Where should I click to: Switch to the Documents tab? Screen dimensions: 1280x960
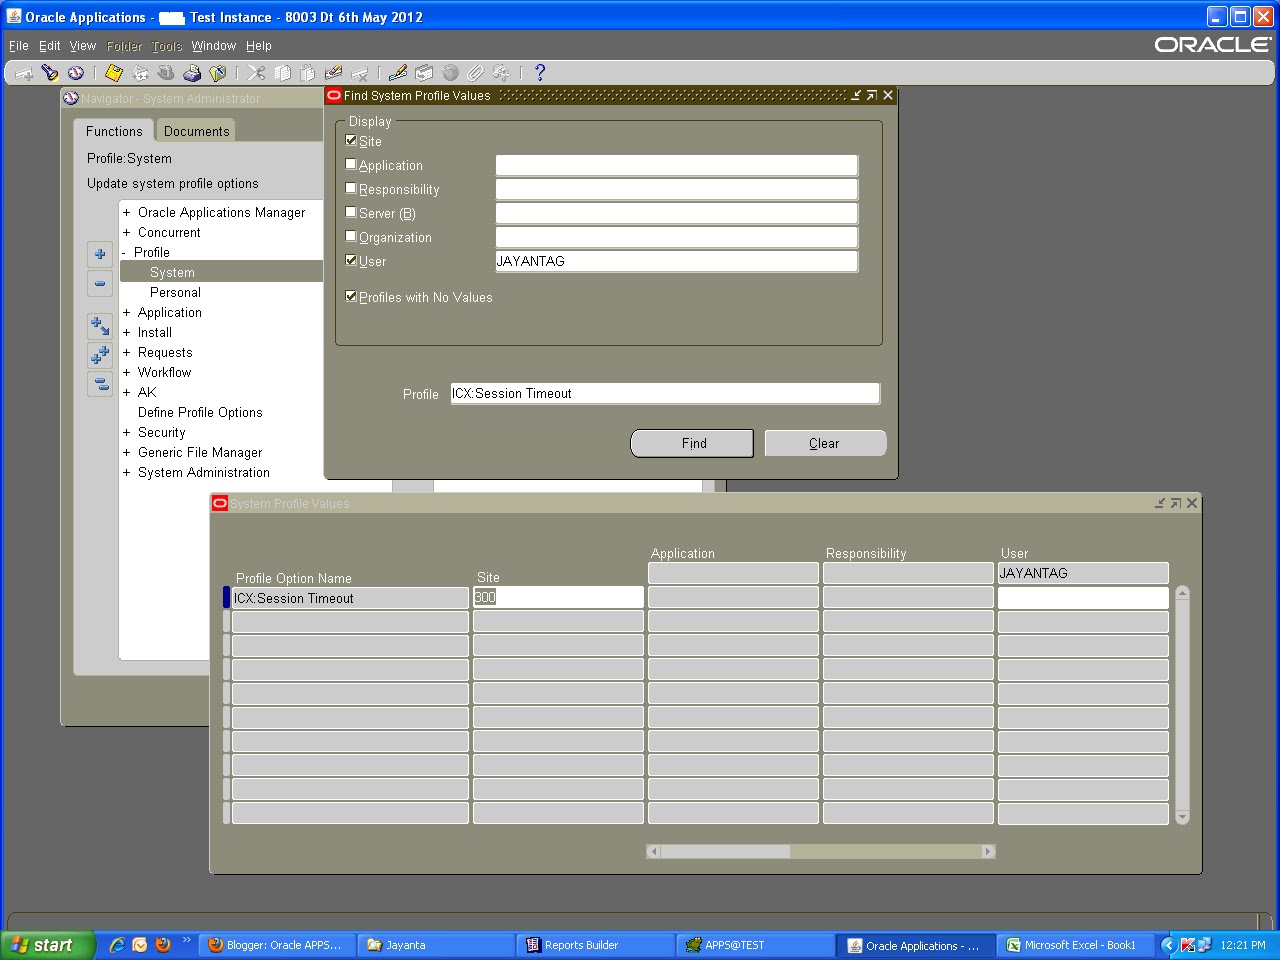click(x=195, y=130)
